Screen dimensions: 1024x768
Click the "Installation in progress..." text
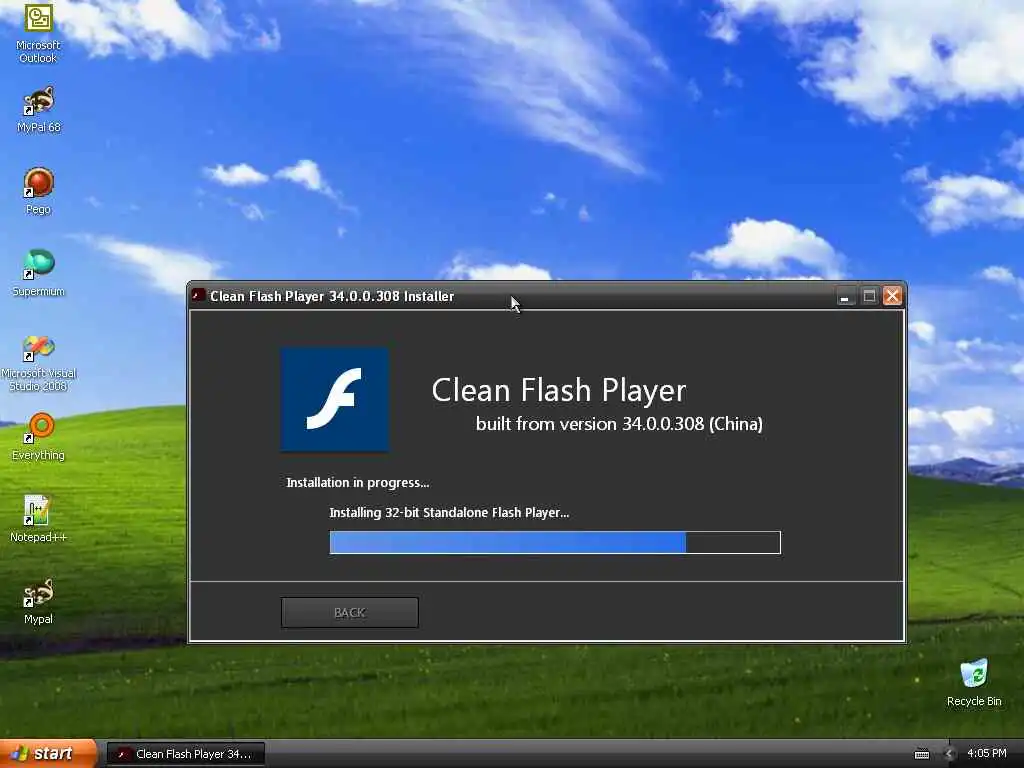pyautogui.click(x=358, y=483)
